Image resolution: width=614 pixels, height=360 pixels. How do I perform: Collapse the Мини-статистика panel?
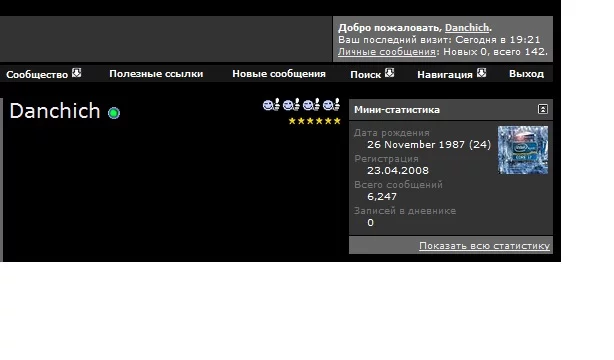click(542, 109)
